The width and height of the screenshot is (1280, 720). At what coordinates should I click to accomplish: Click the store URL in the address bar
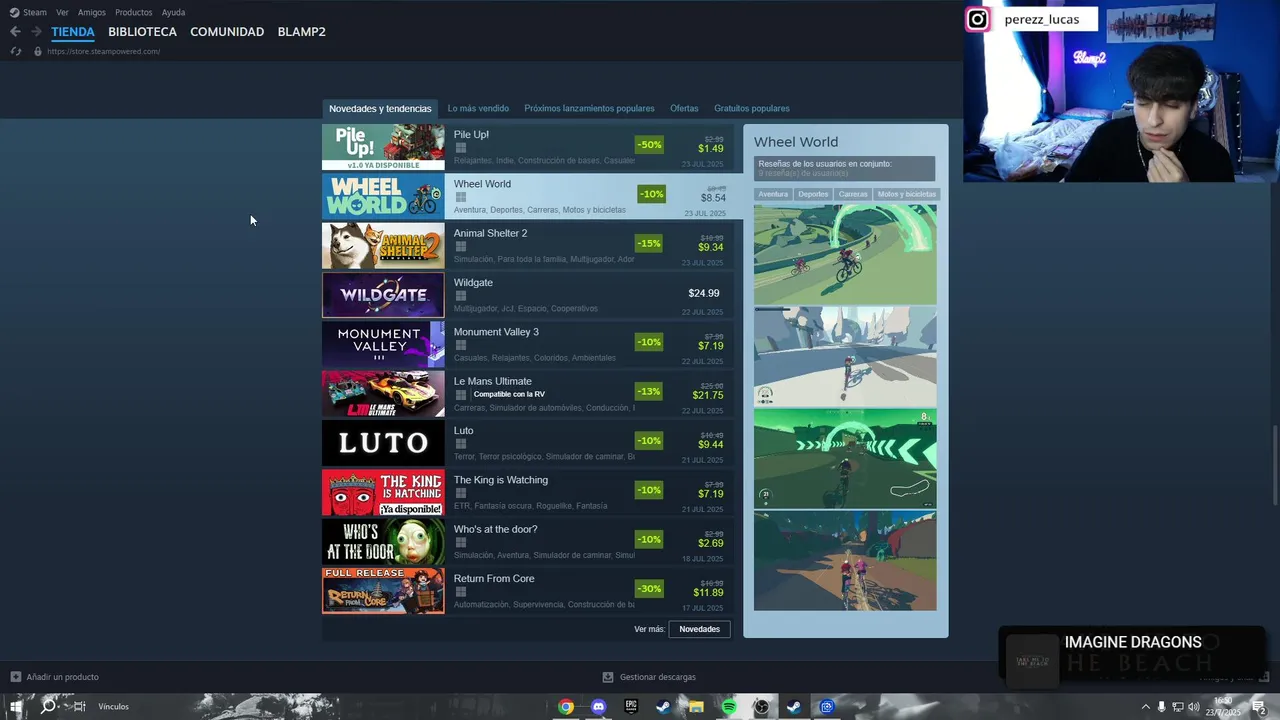tap(103, 51)
